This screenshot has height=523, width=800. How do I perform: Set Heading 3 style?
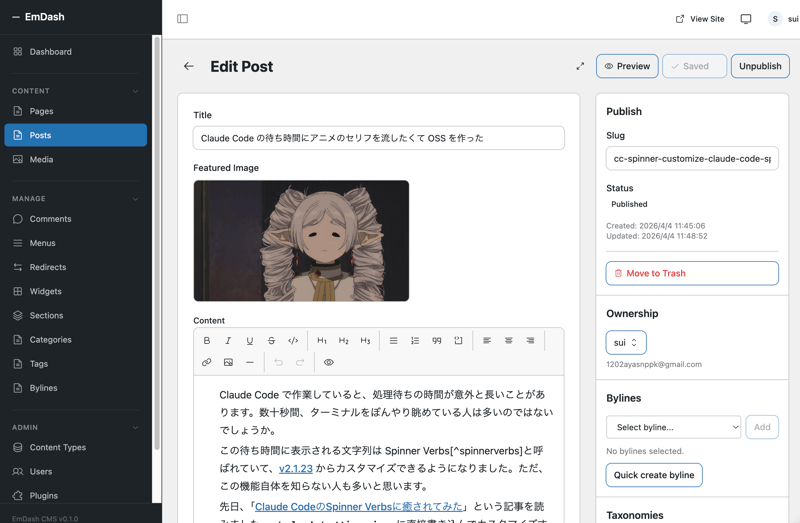click(x=365, y=340)
